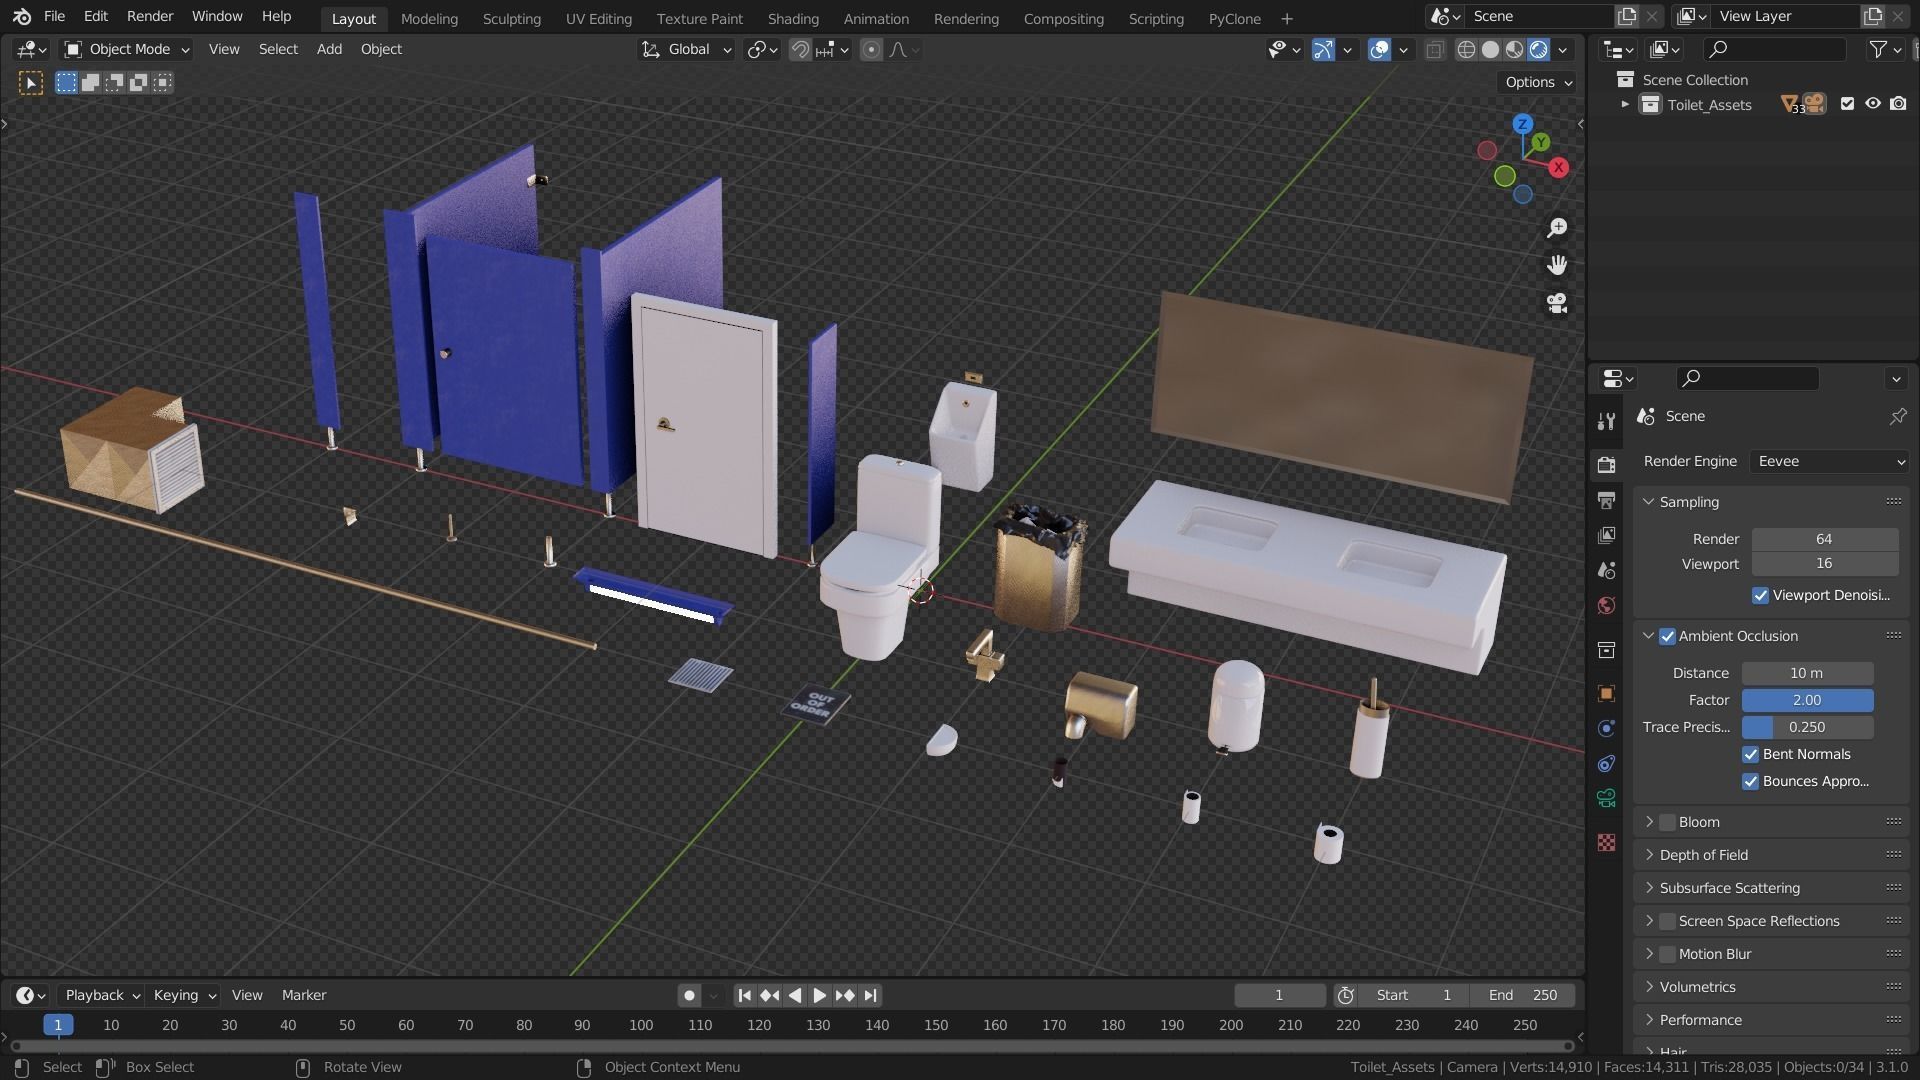Expand the Subsurface Scattering panel
Viewport: 1920px width, 1080px height.
[x=1649, y=888]
